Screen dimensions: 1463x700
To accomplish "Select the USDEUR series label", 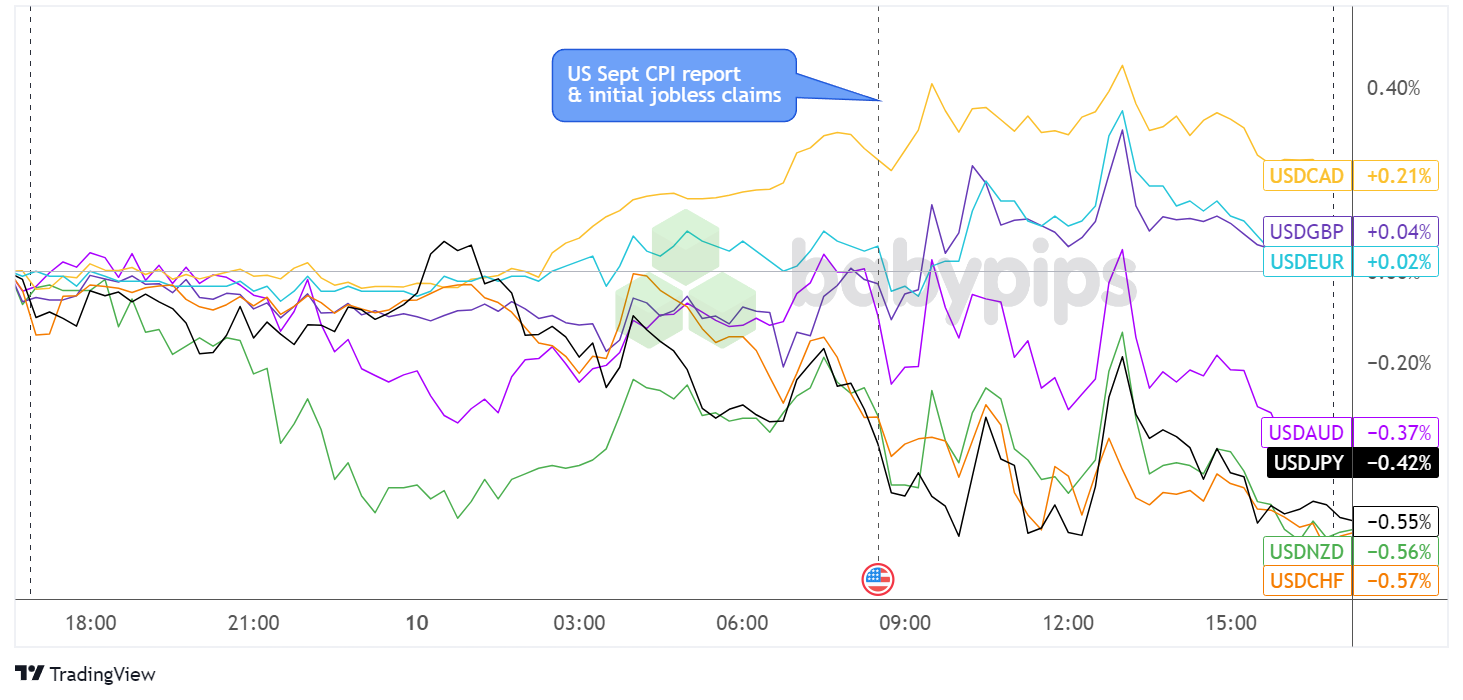I will pyautogui.click(x=1307, y=262).
